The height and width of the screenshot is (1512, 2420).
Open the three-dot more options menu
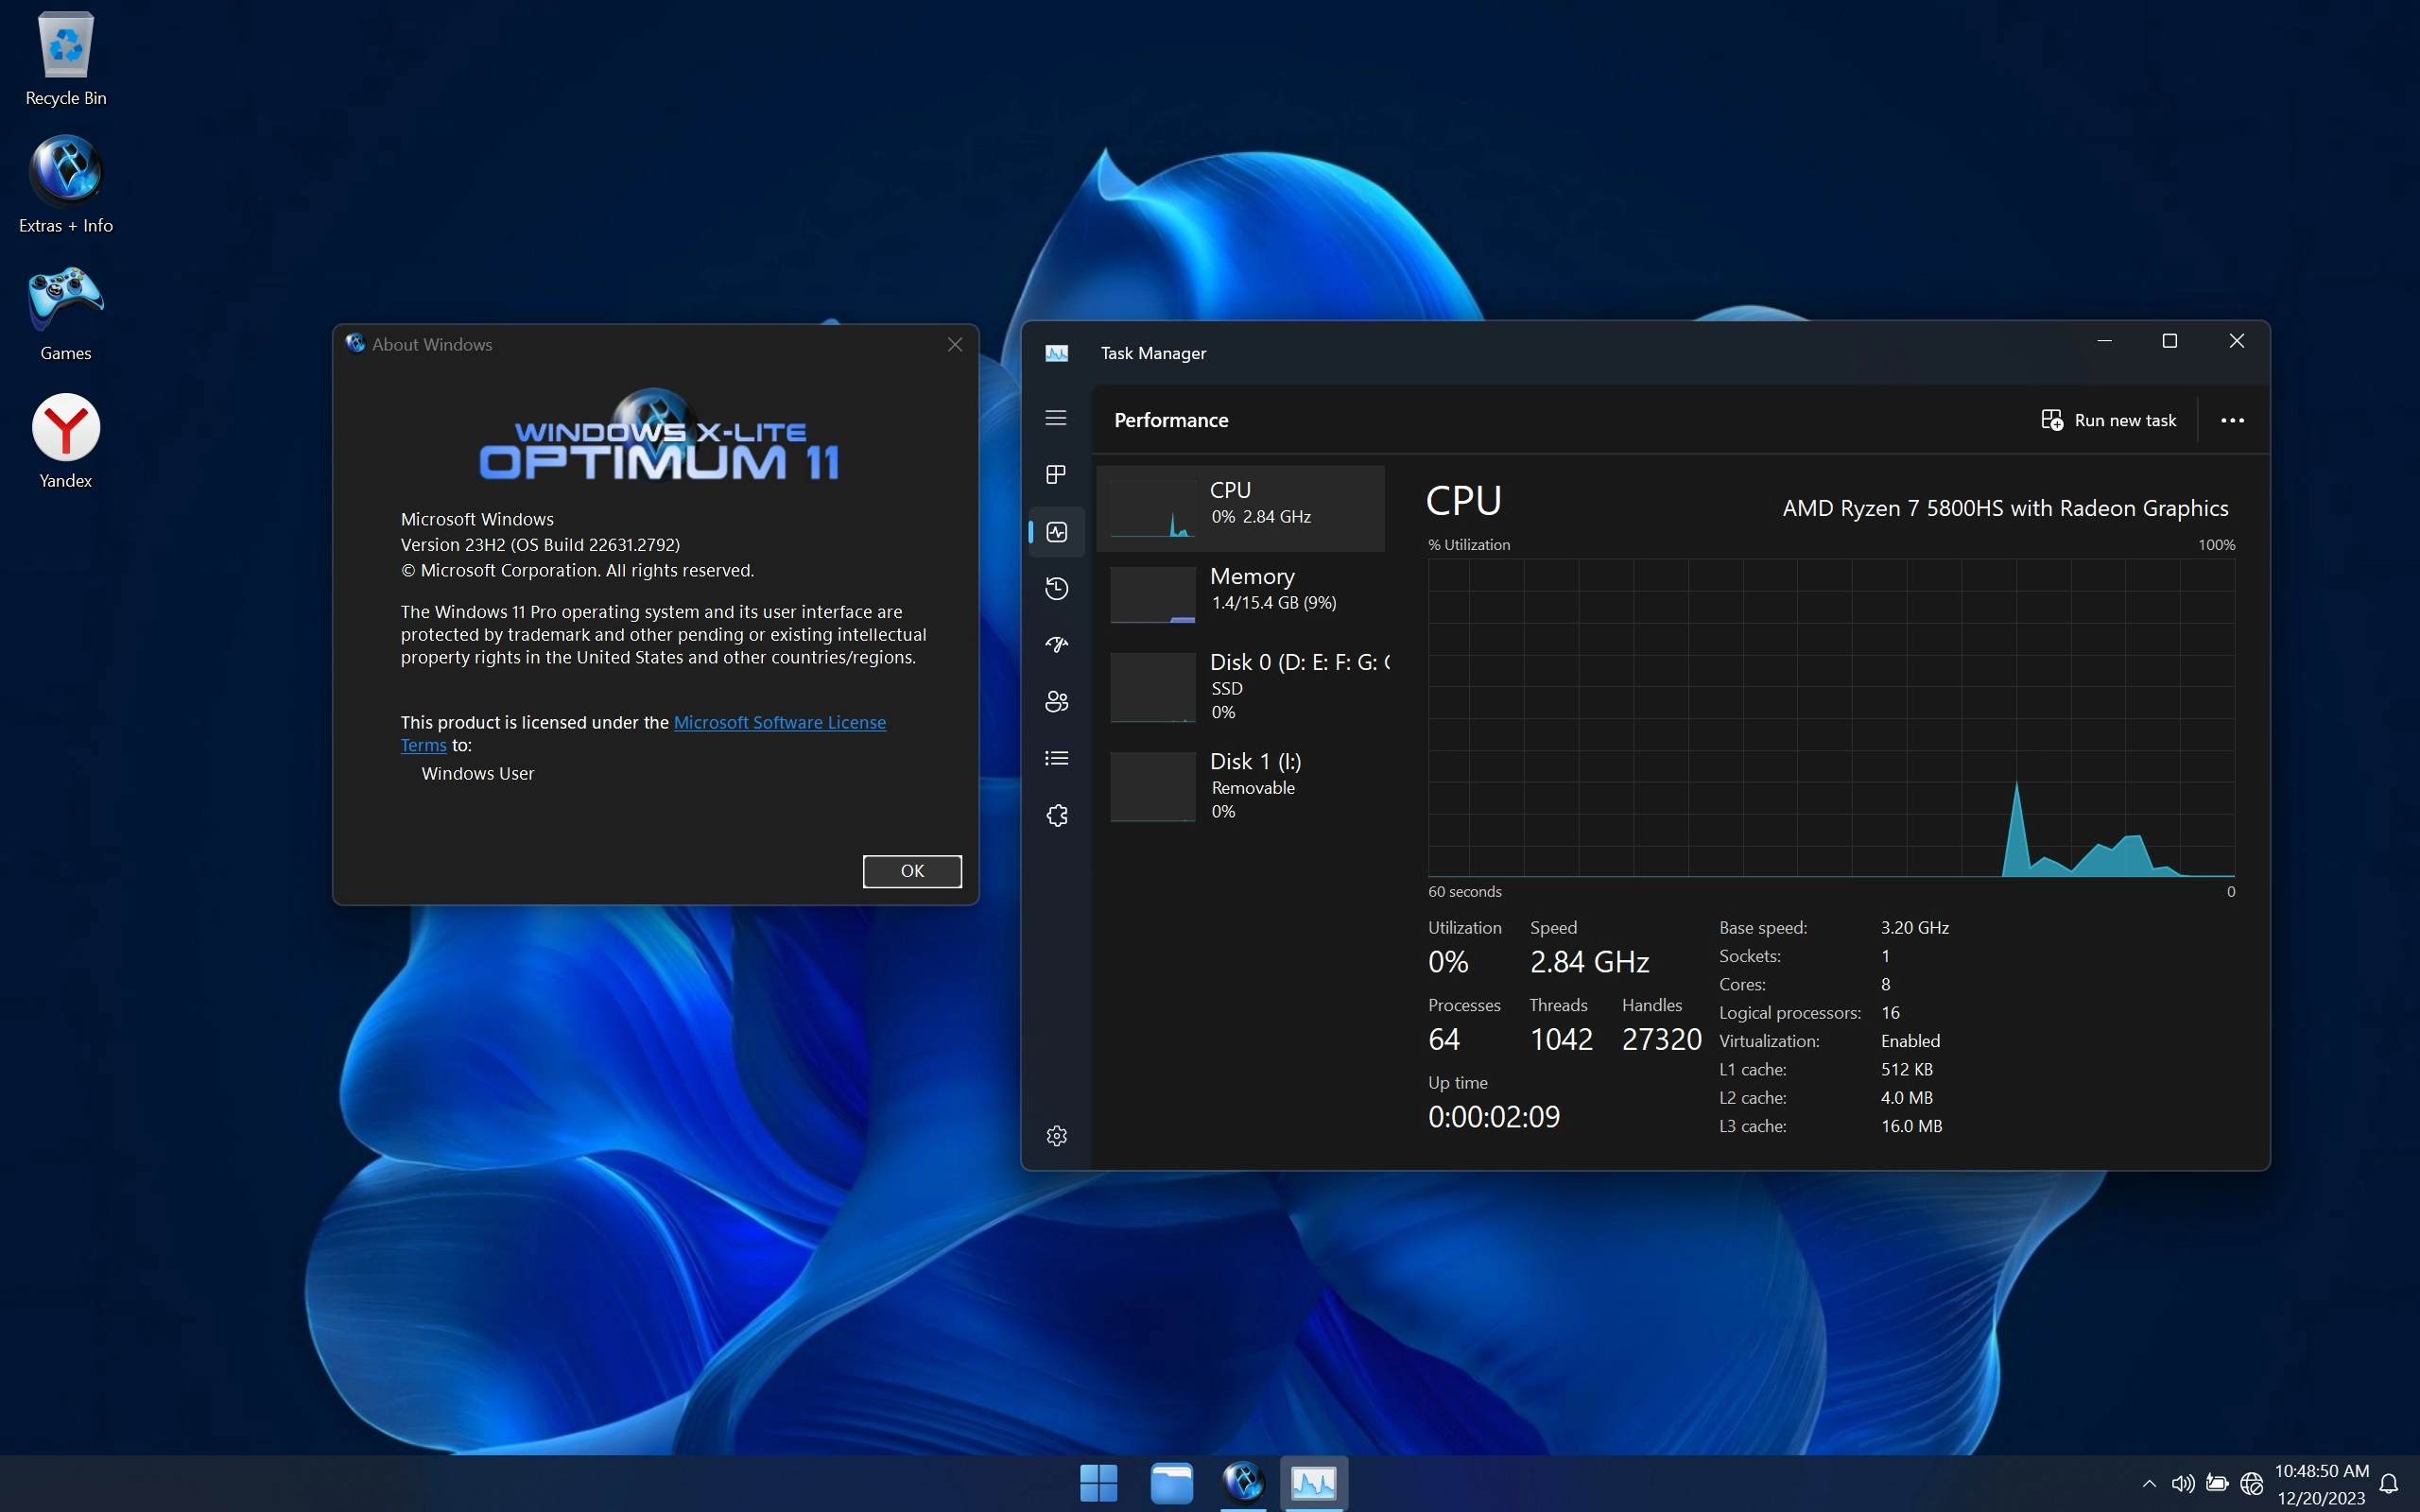(x=2232, y=420)
